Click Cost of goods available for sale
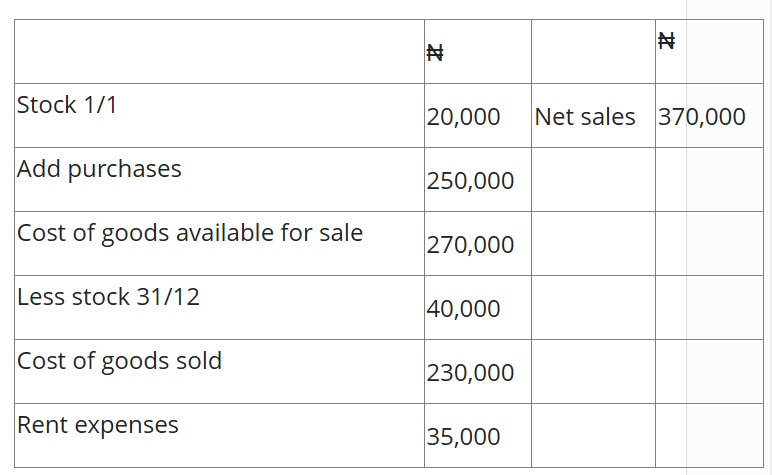This screenshot has height=475, width=772. (190, 233)
